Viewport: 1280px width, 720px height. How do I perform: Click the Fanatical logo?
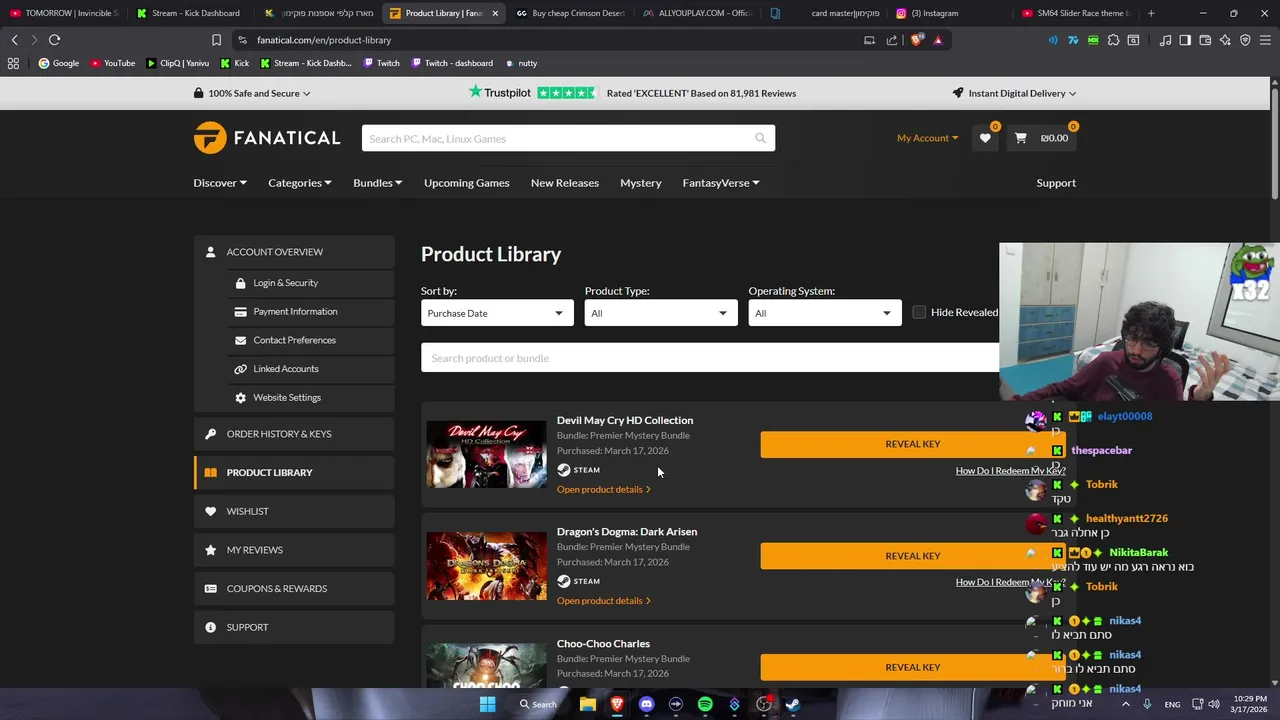(267, 138)
